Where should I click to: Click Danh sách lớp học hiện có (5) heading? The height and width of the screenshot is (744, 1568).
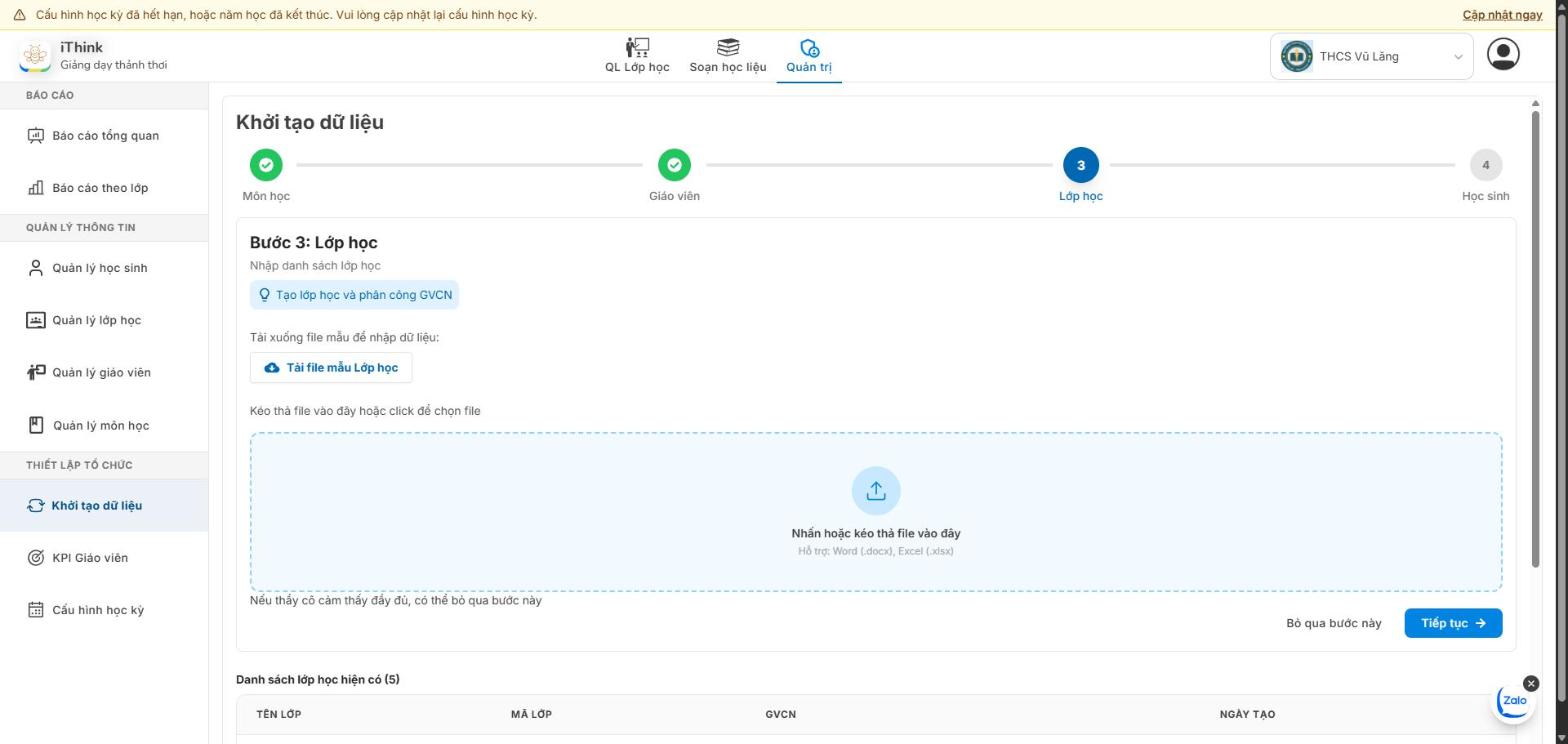(x=318, y=680)
